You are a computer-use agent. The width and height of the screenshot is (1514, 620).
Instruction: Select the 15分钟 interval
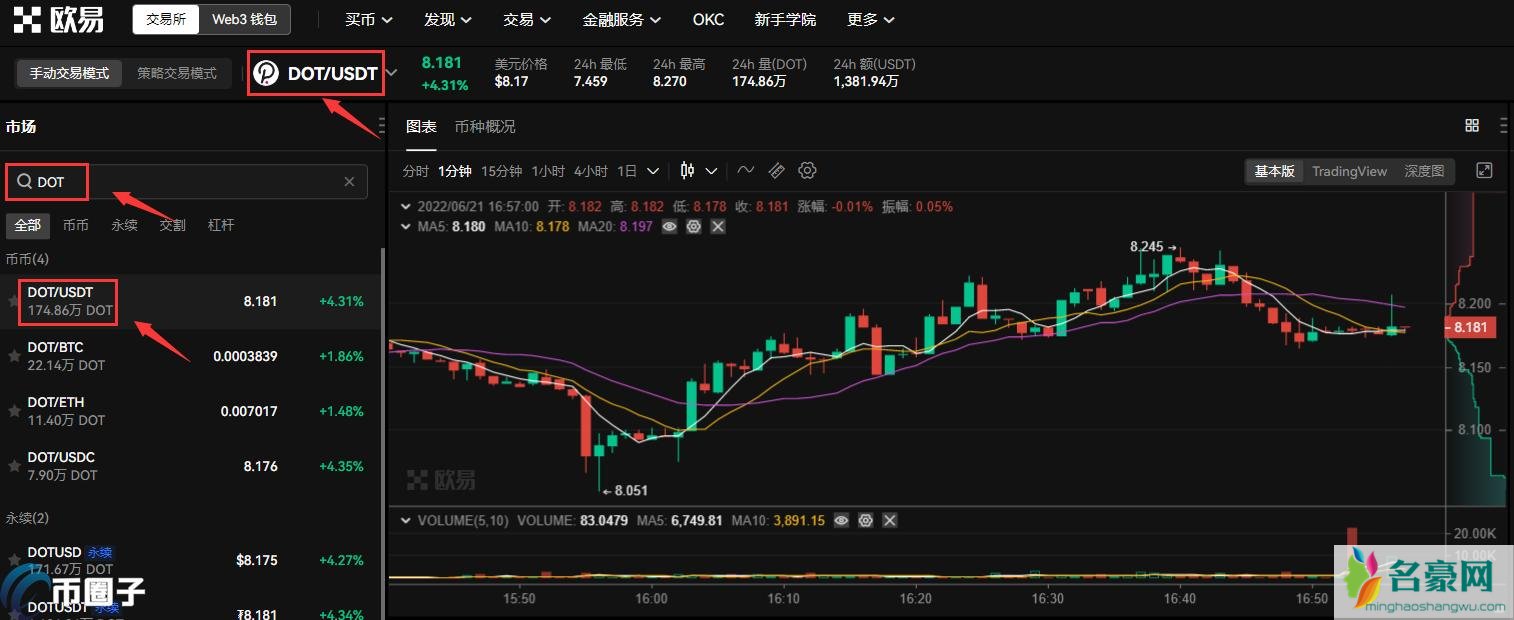tap(501, 171)
